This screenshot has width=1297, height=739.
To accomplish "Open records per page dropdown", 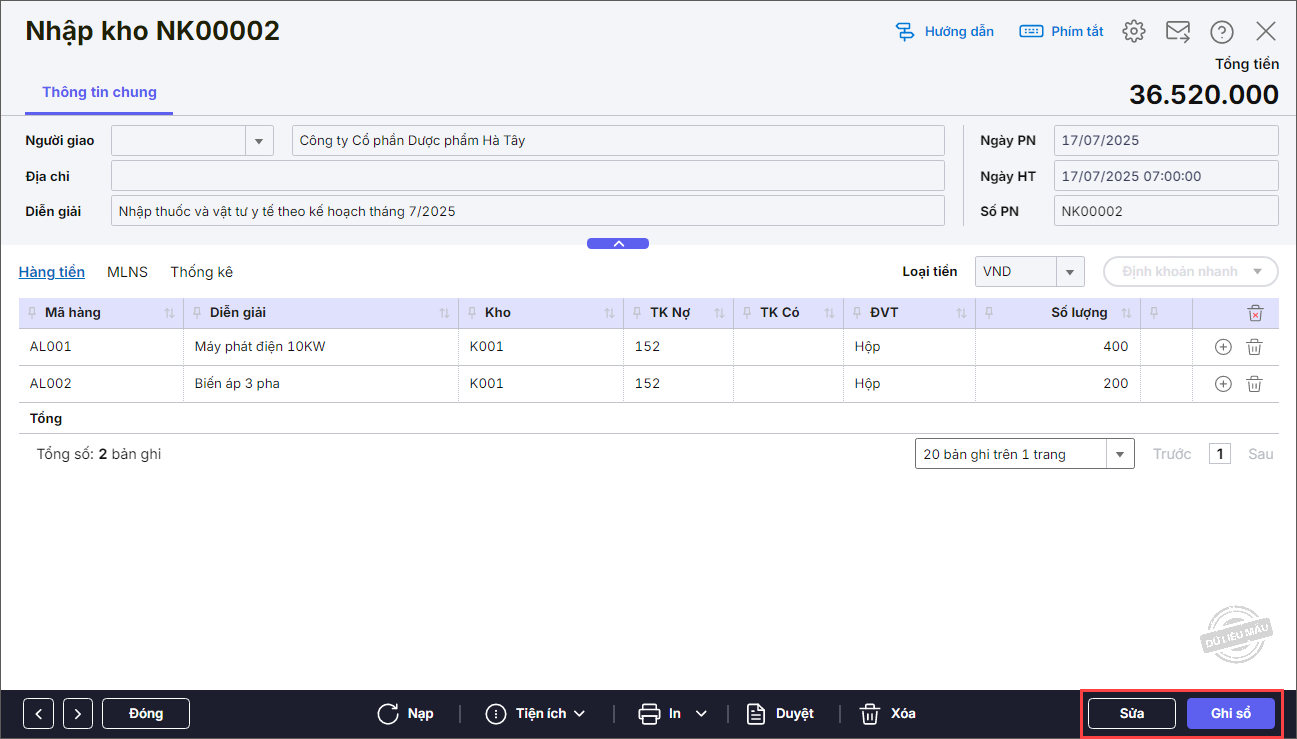I will (1119, 454).
